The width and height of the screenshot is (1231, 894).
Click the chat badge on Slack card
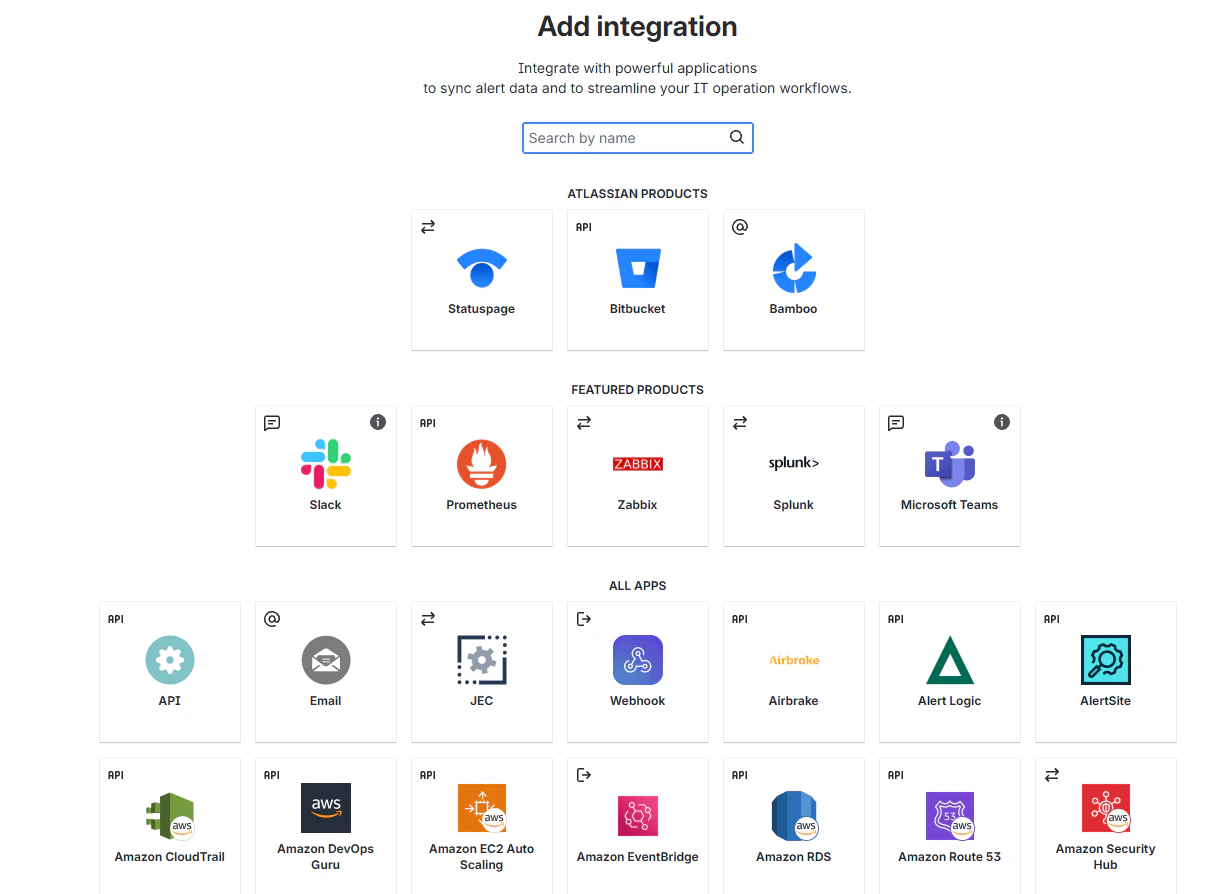[272, 423]
